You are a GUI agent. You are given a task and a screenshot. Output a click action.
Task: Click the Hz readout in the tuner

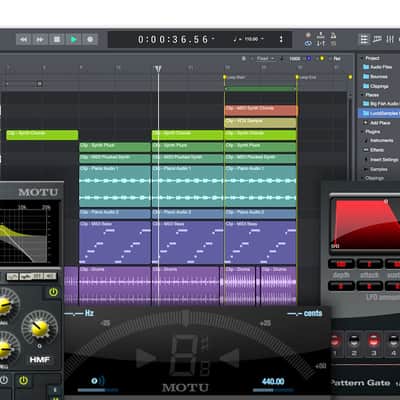(x=79, y=313)
